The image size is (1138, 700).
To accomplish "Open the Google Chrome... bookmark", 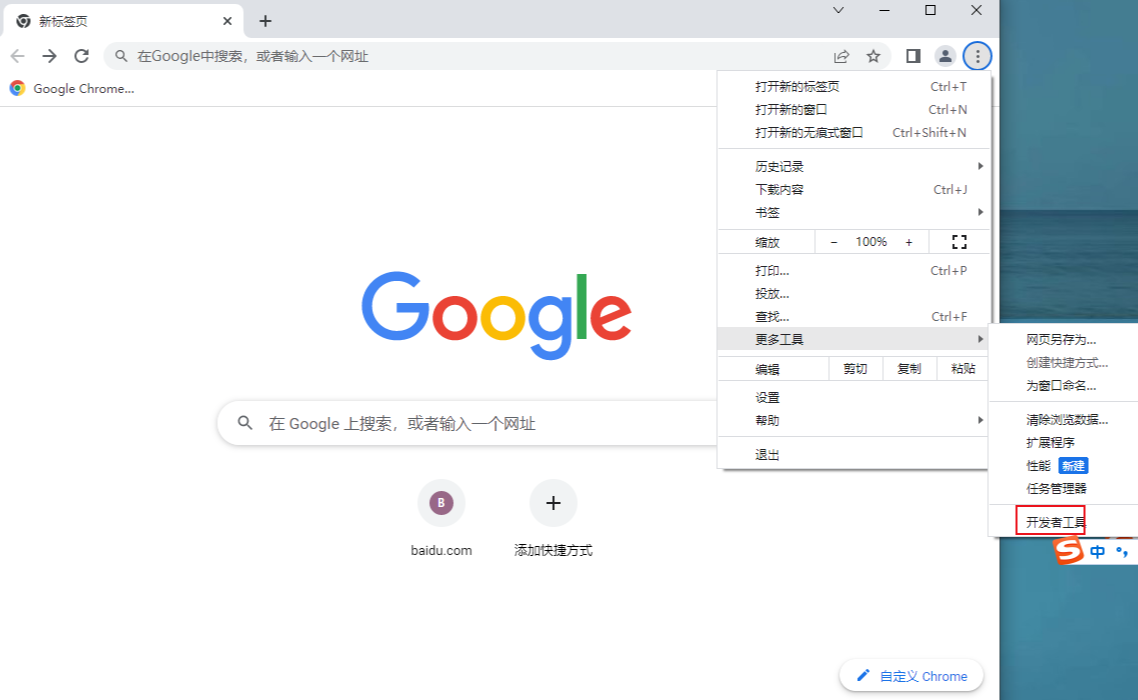I will point(73,89).
